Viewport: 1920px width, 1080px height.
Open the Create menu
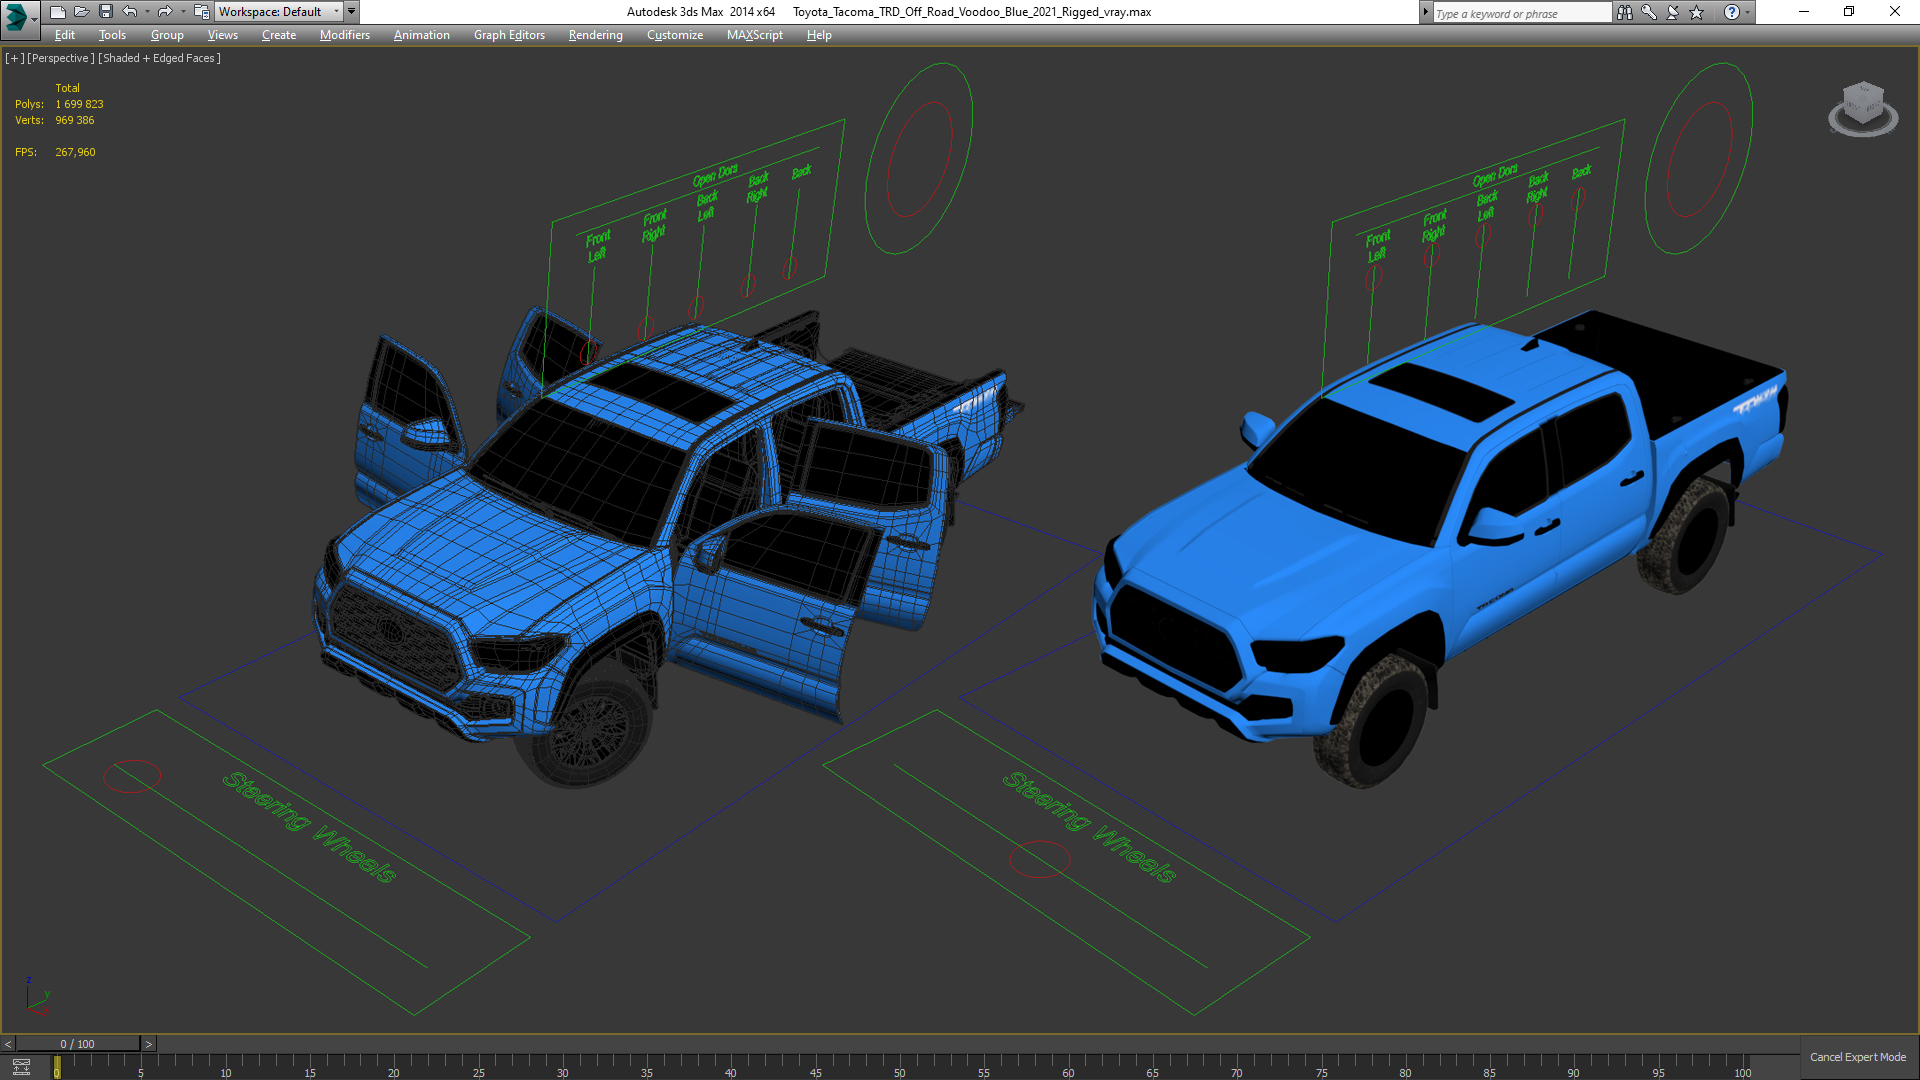(279, 35)
